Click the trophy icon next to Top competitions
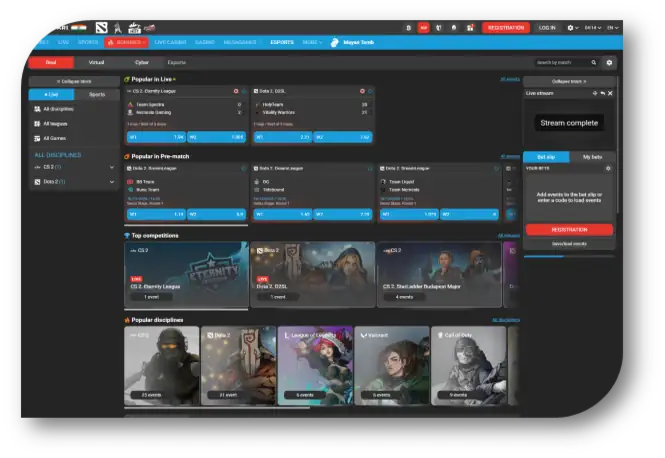665x458 pixels. 127,235
